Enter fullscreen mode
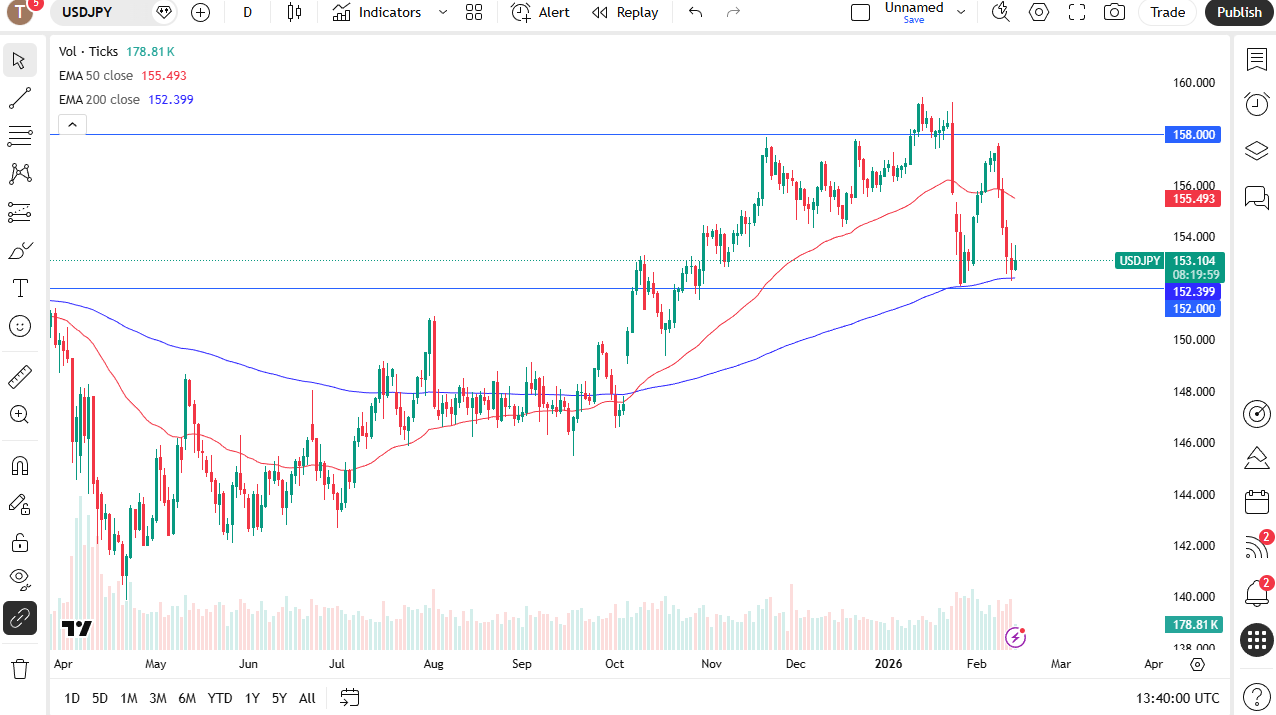The width and height of the screenshot is (1276, 715). [x=1077, y=12]
